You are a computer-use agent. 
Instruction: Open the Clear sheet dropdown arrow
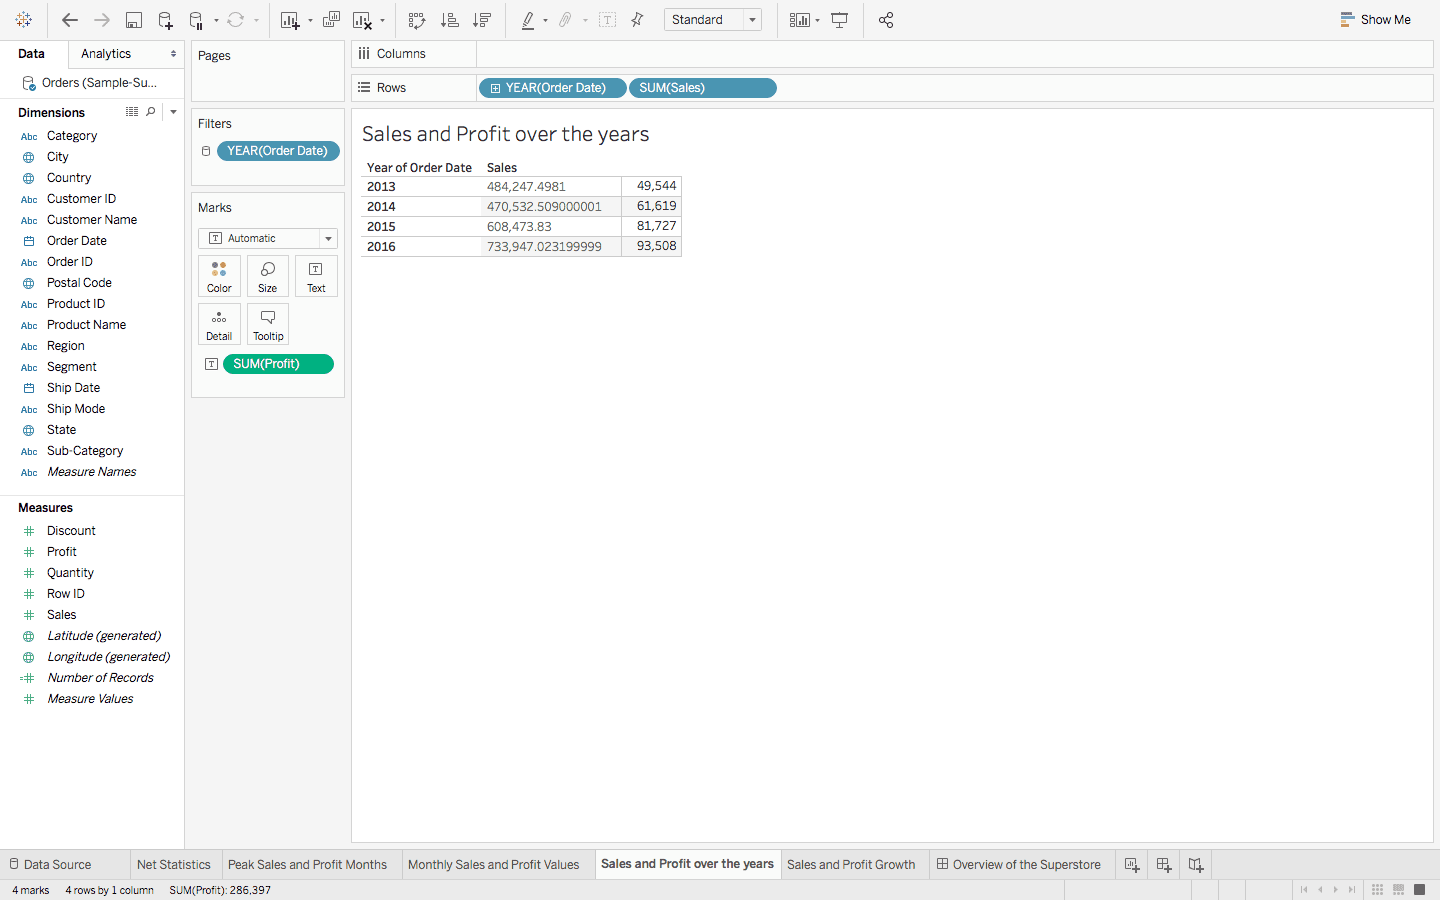(x=382, y=20)
